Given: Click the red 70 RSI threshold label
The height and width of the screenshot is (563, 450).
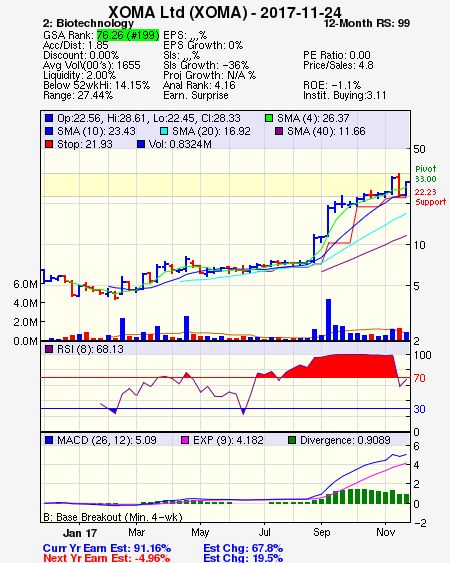Looking at the screenshot, I should 420,378.
